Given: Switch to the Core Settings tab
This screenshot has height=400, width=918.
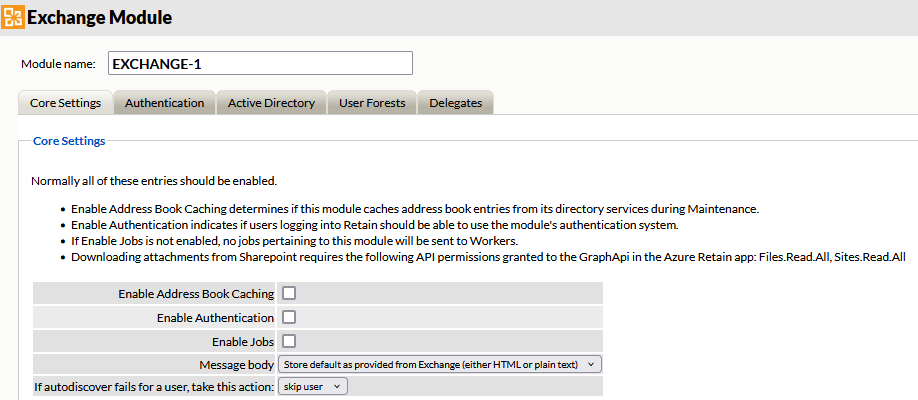Looking at the screenshot, I should [x=66, y=103].
